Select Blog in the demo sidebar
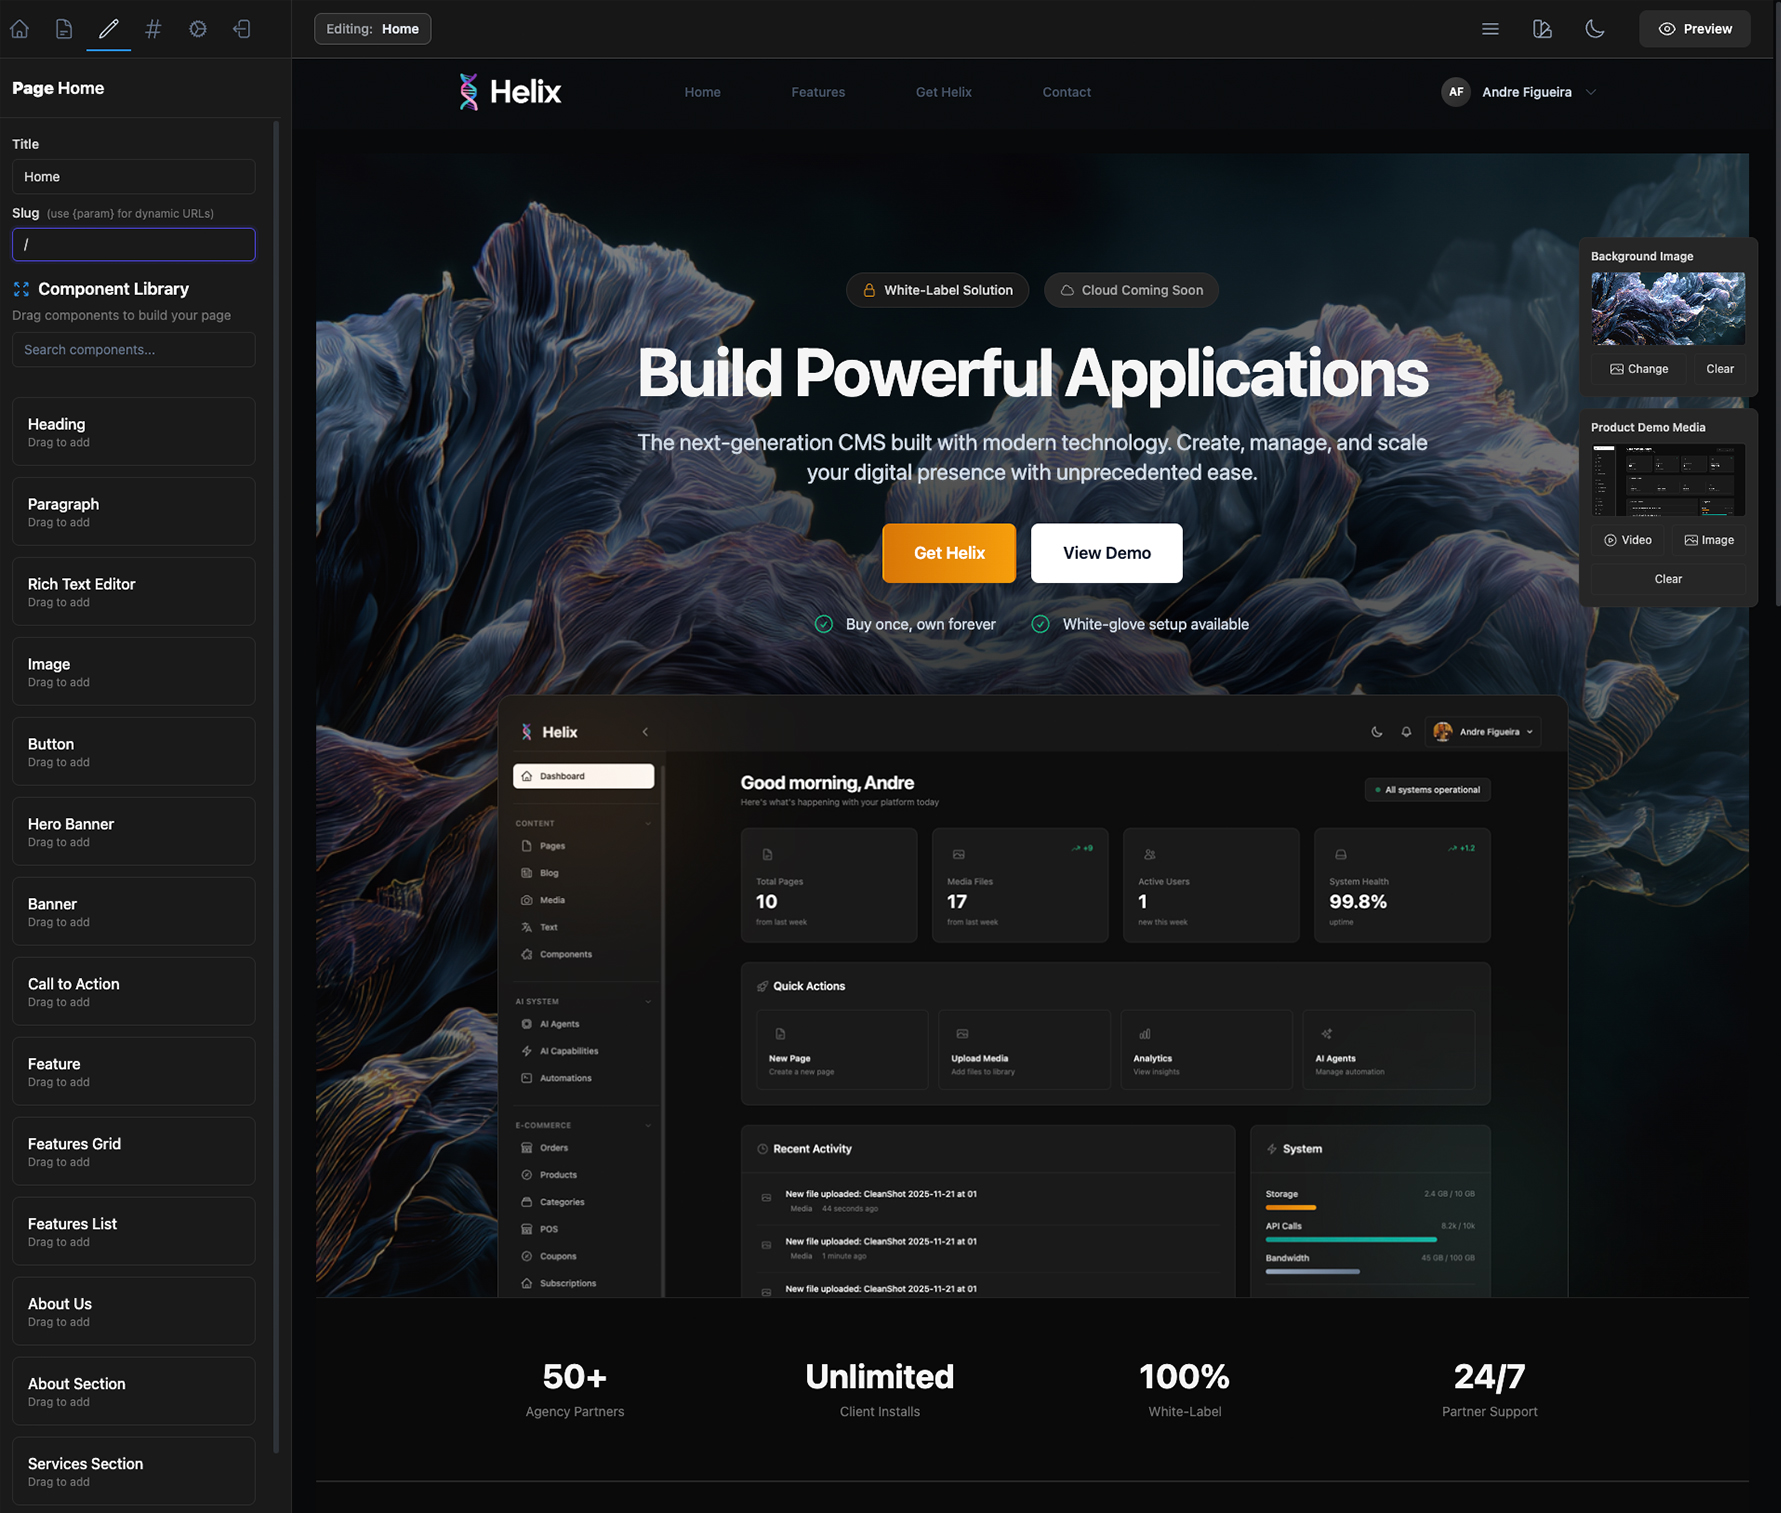1781x1513 pixels. pos(549,873)
